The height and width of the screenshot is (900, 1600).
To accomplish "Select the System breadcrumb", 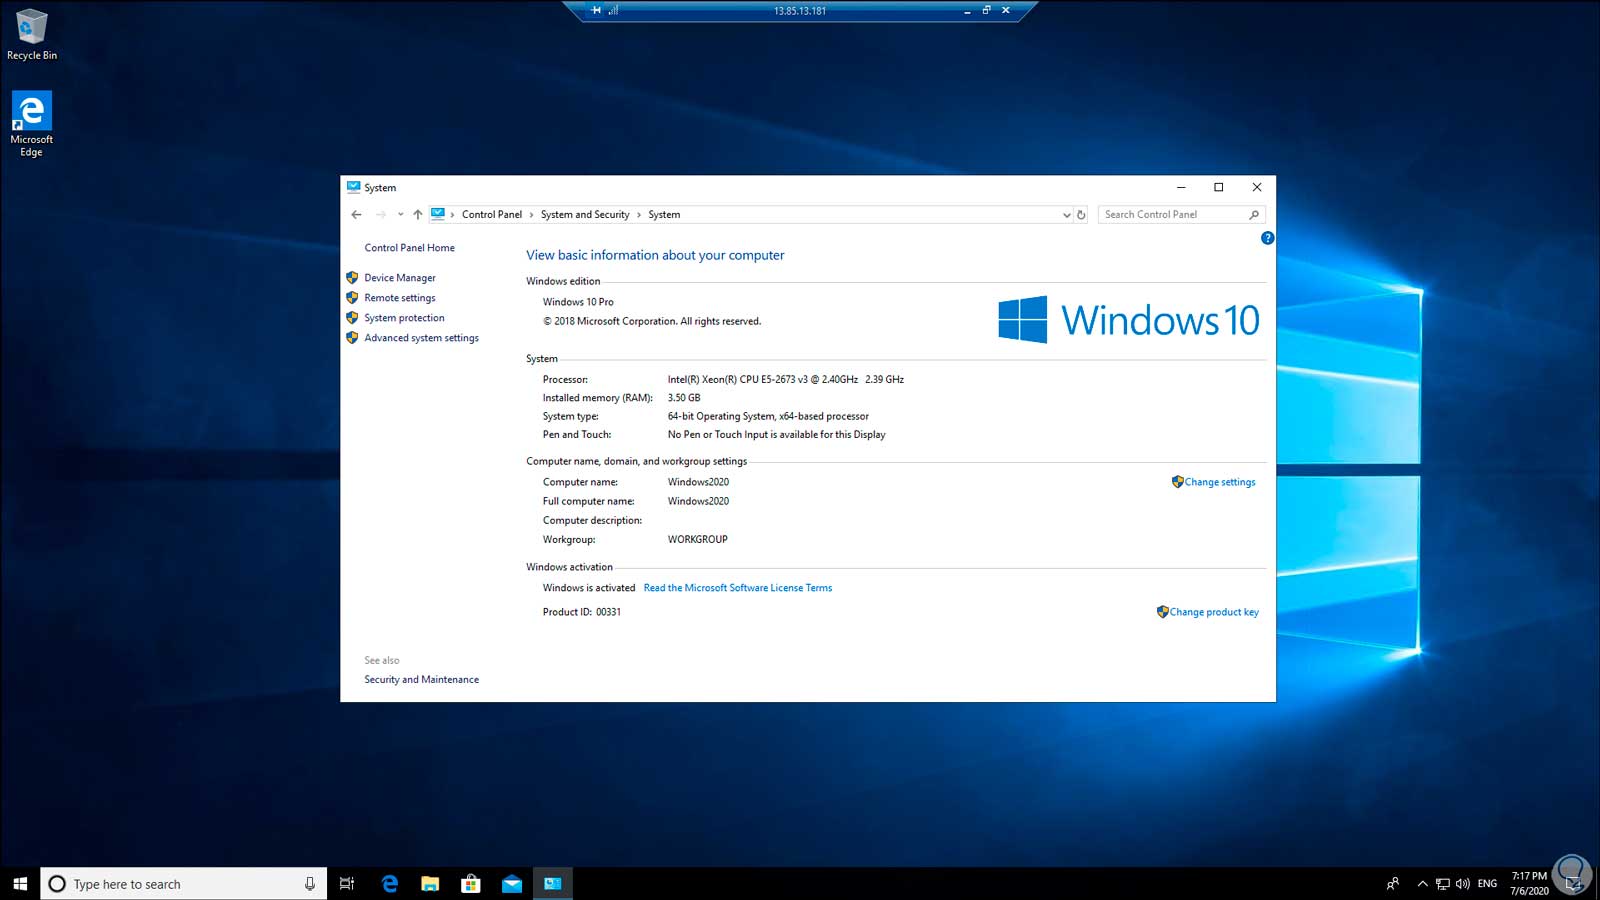I will (x=664, y=215).
